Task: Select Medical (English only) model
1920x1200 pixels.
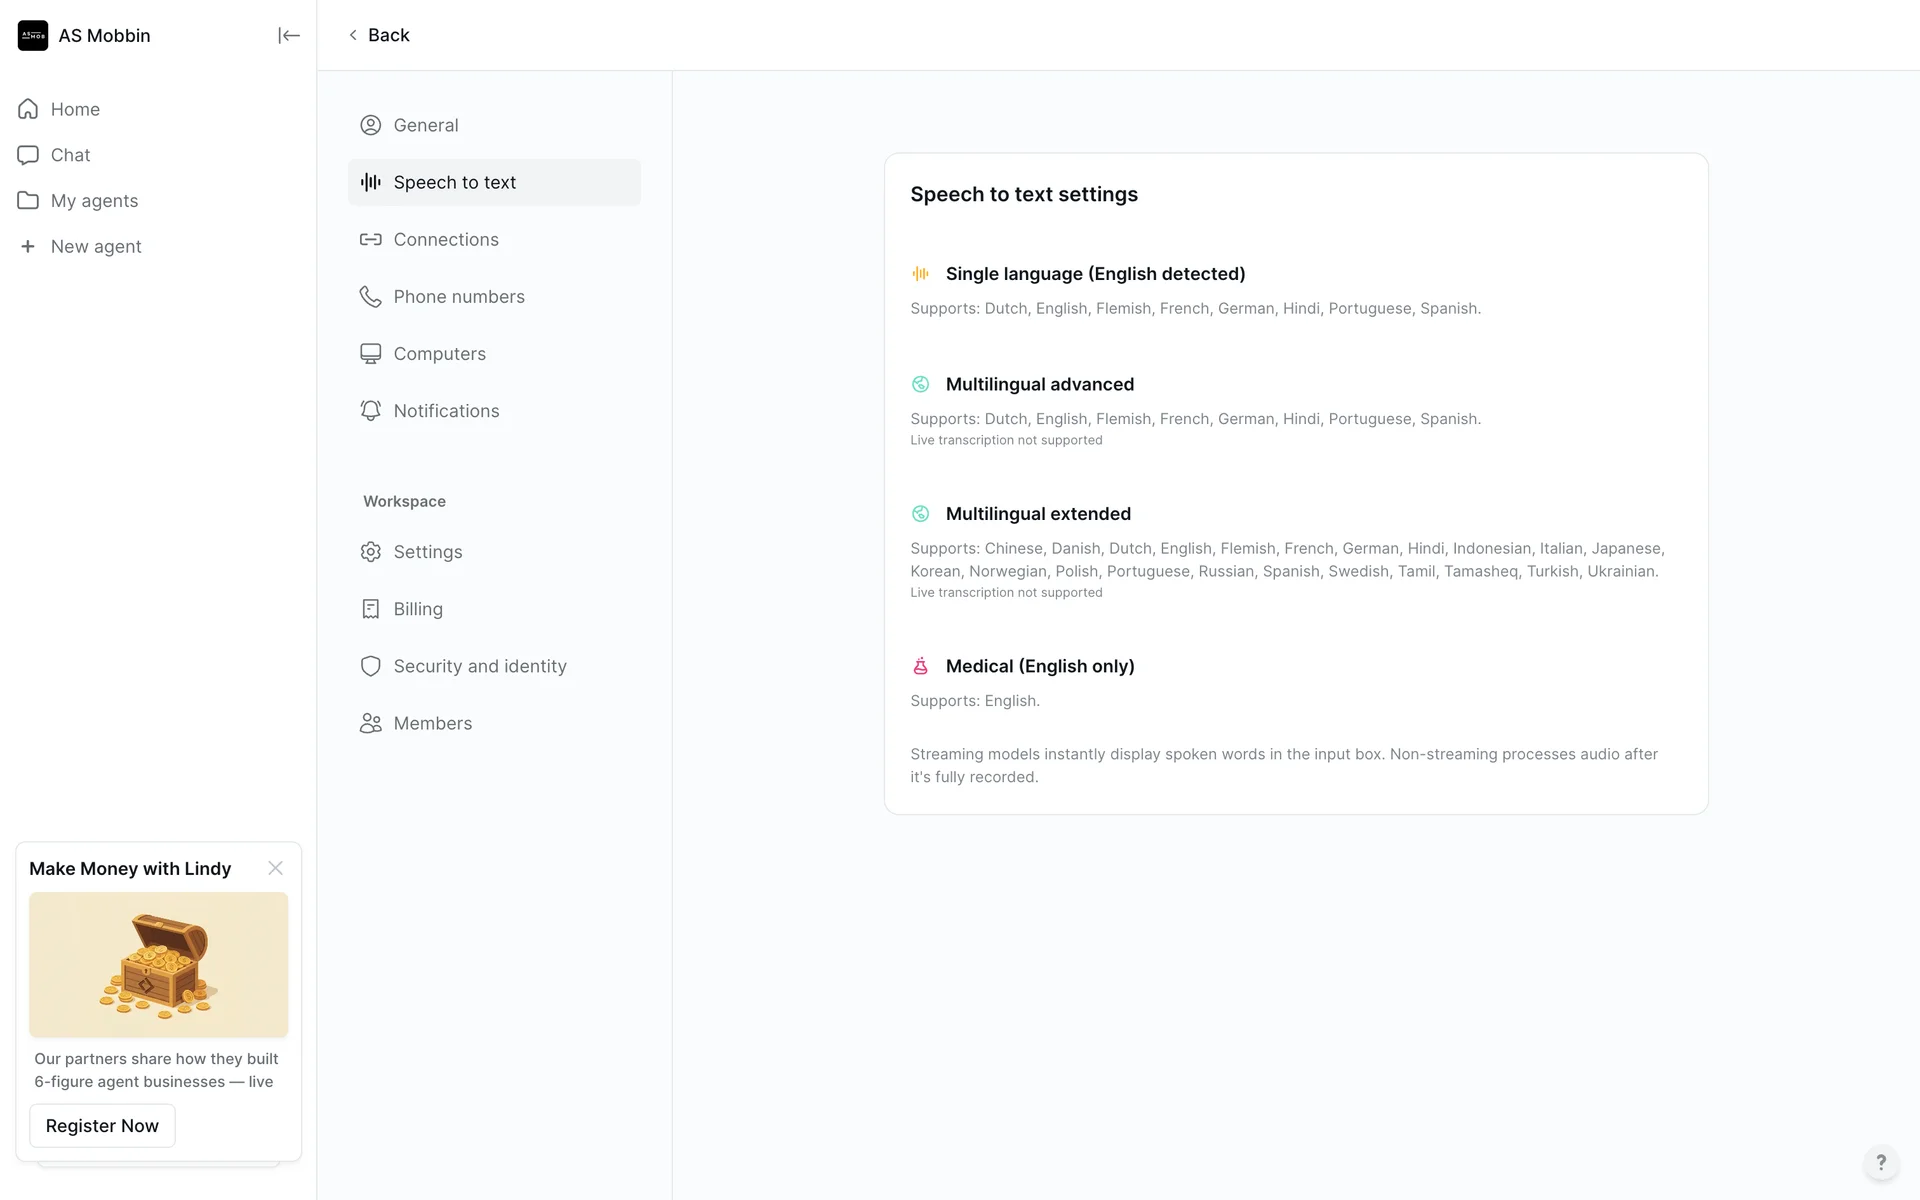Action: click(1039, 666)
